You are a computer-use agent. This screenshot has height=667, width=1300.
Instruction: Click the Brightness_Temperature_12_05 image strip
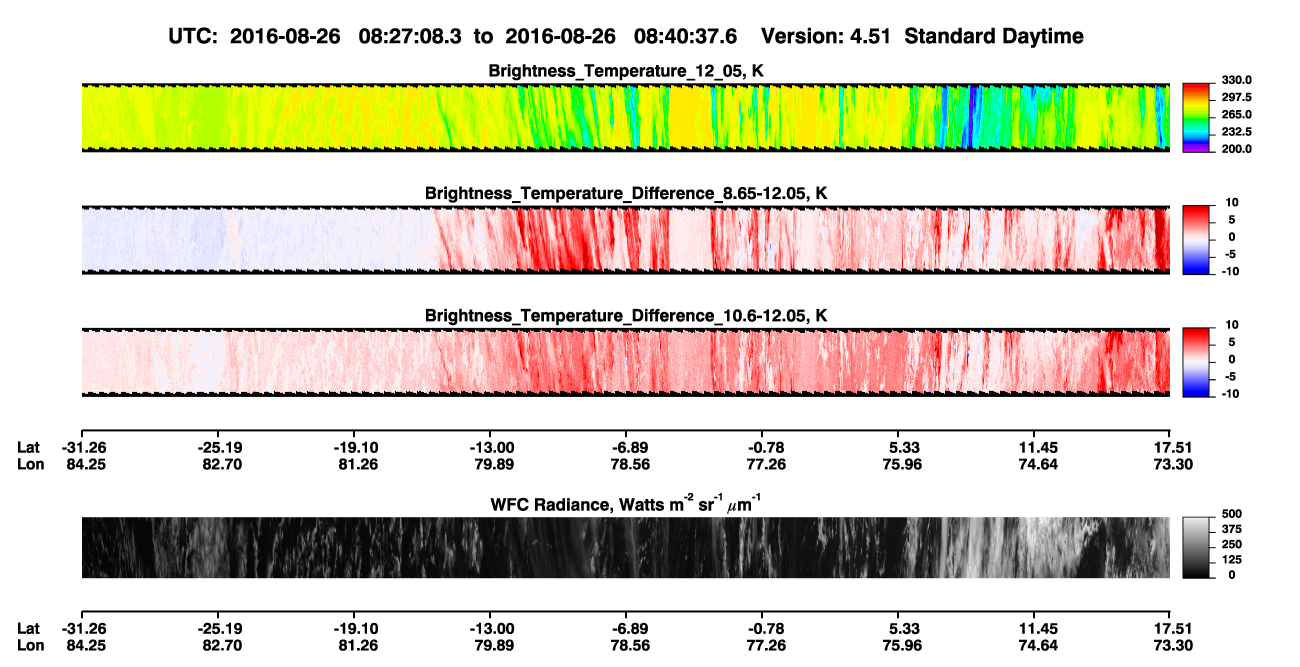625,117
